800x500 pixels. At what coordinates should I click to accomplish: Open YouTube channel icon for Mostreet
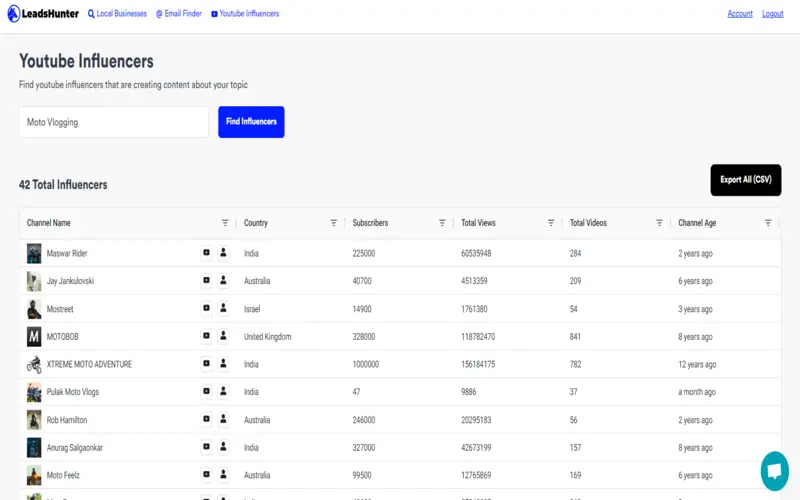pos(206,308)
